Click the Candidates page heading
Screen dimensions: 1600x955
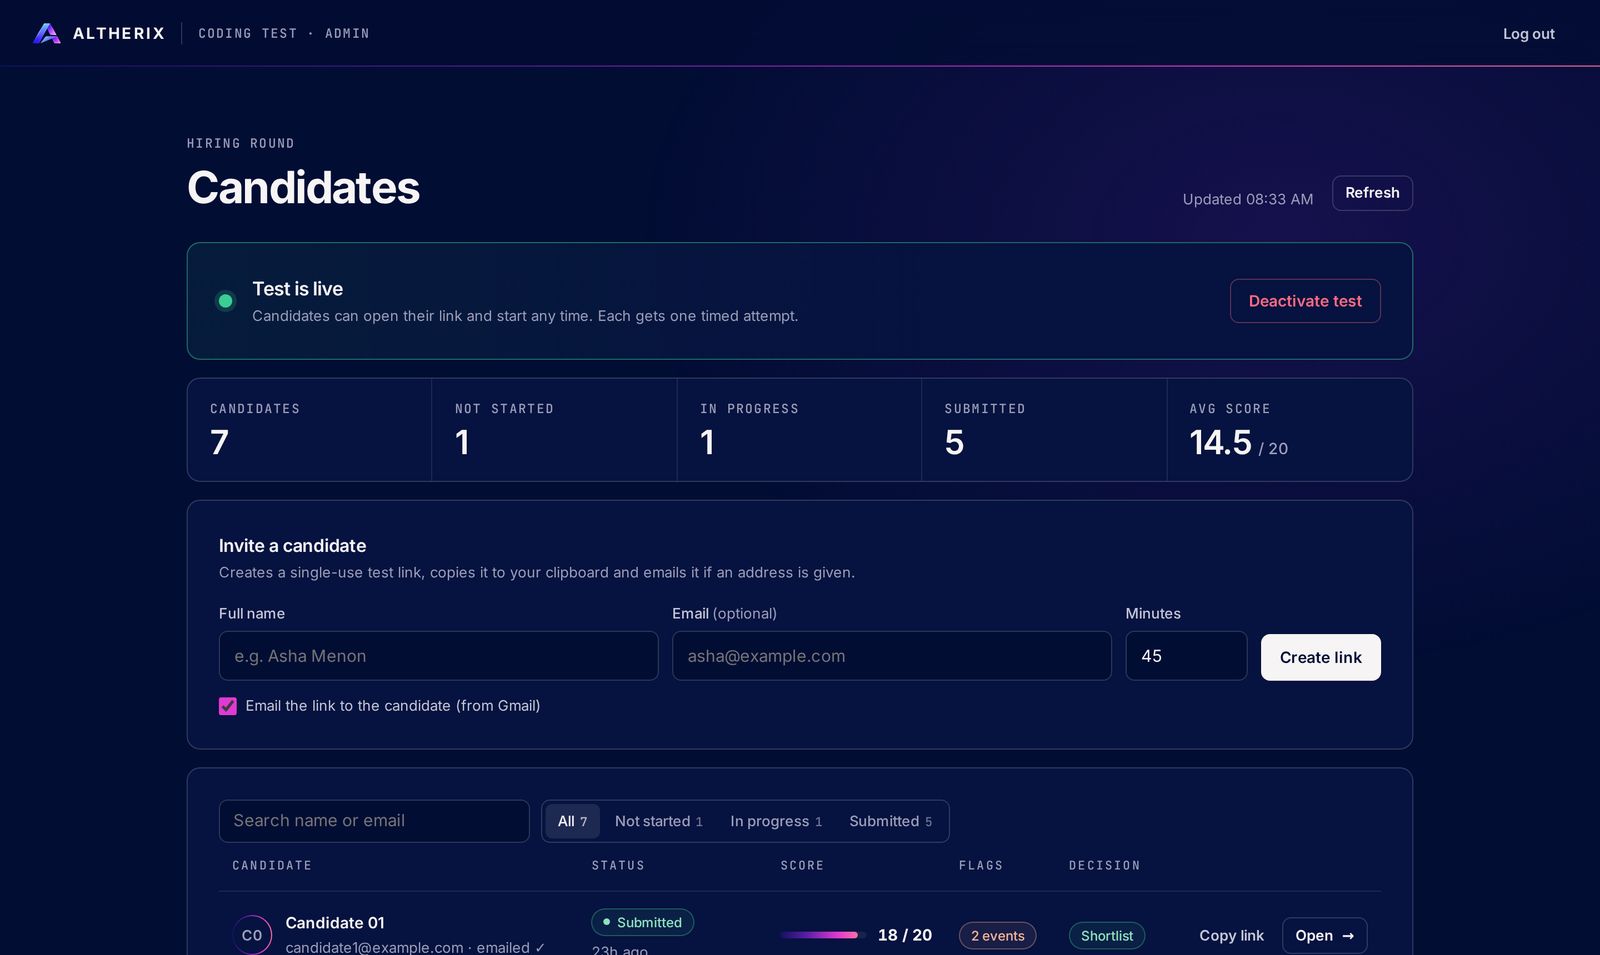pyautogui.click(x=303, y=187)
